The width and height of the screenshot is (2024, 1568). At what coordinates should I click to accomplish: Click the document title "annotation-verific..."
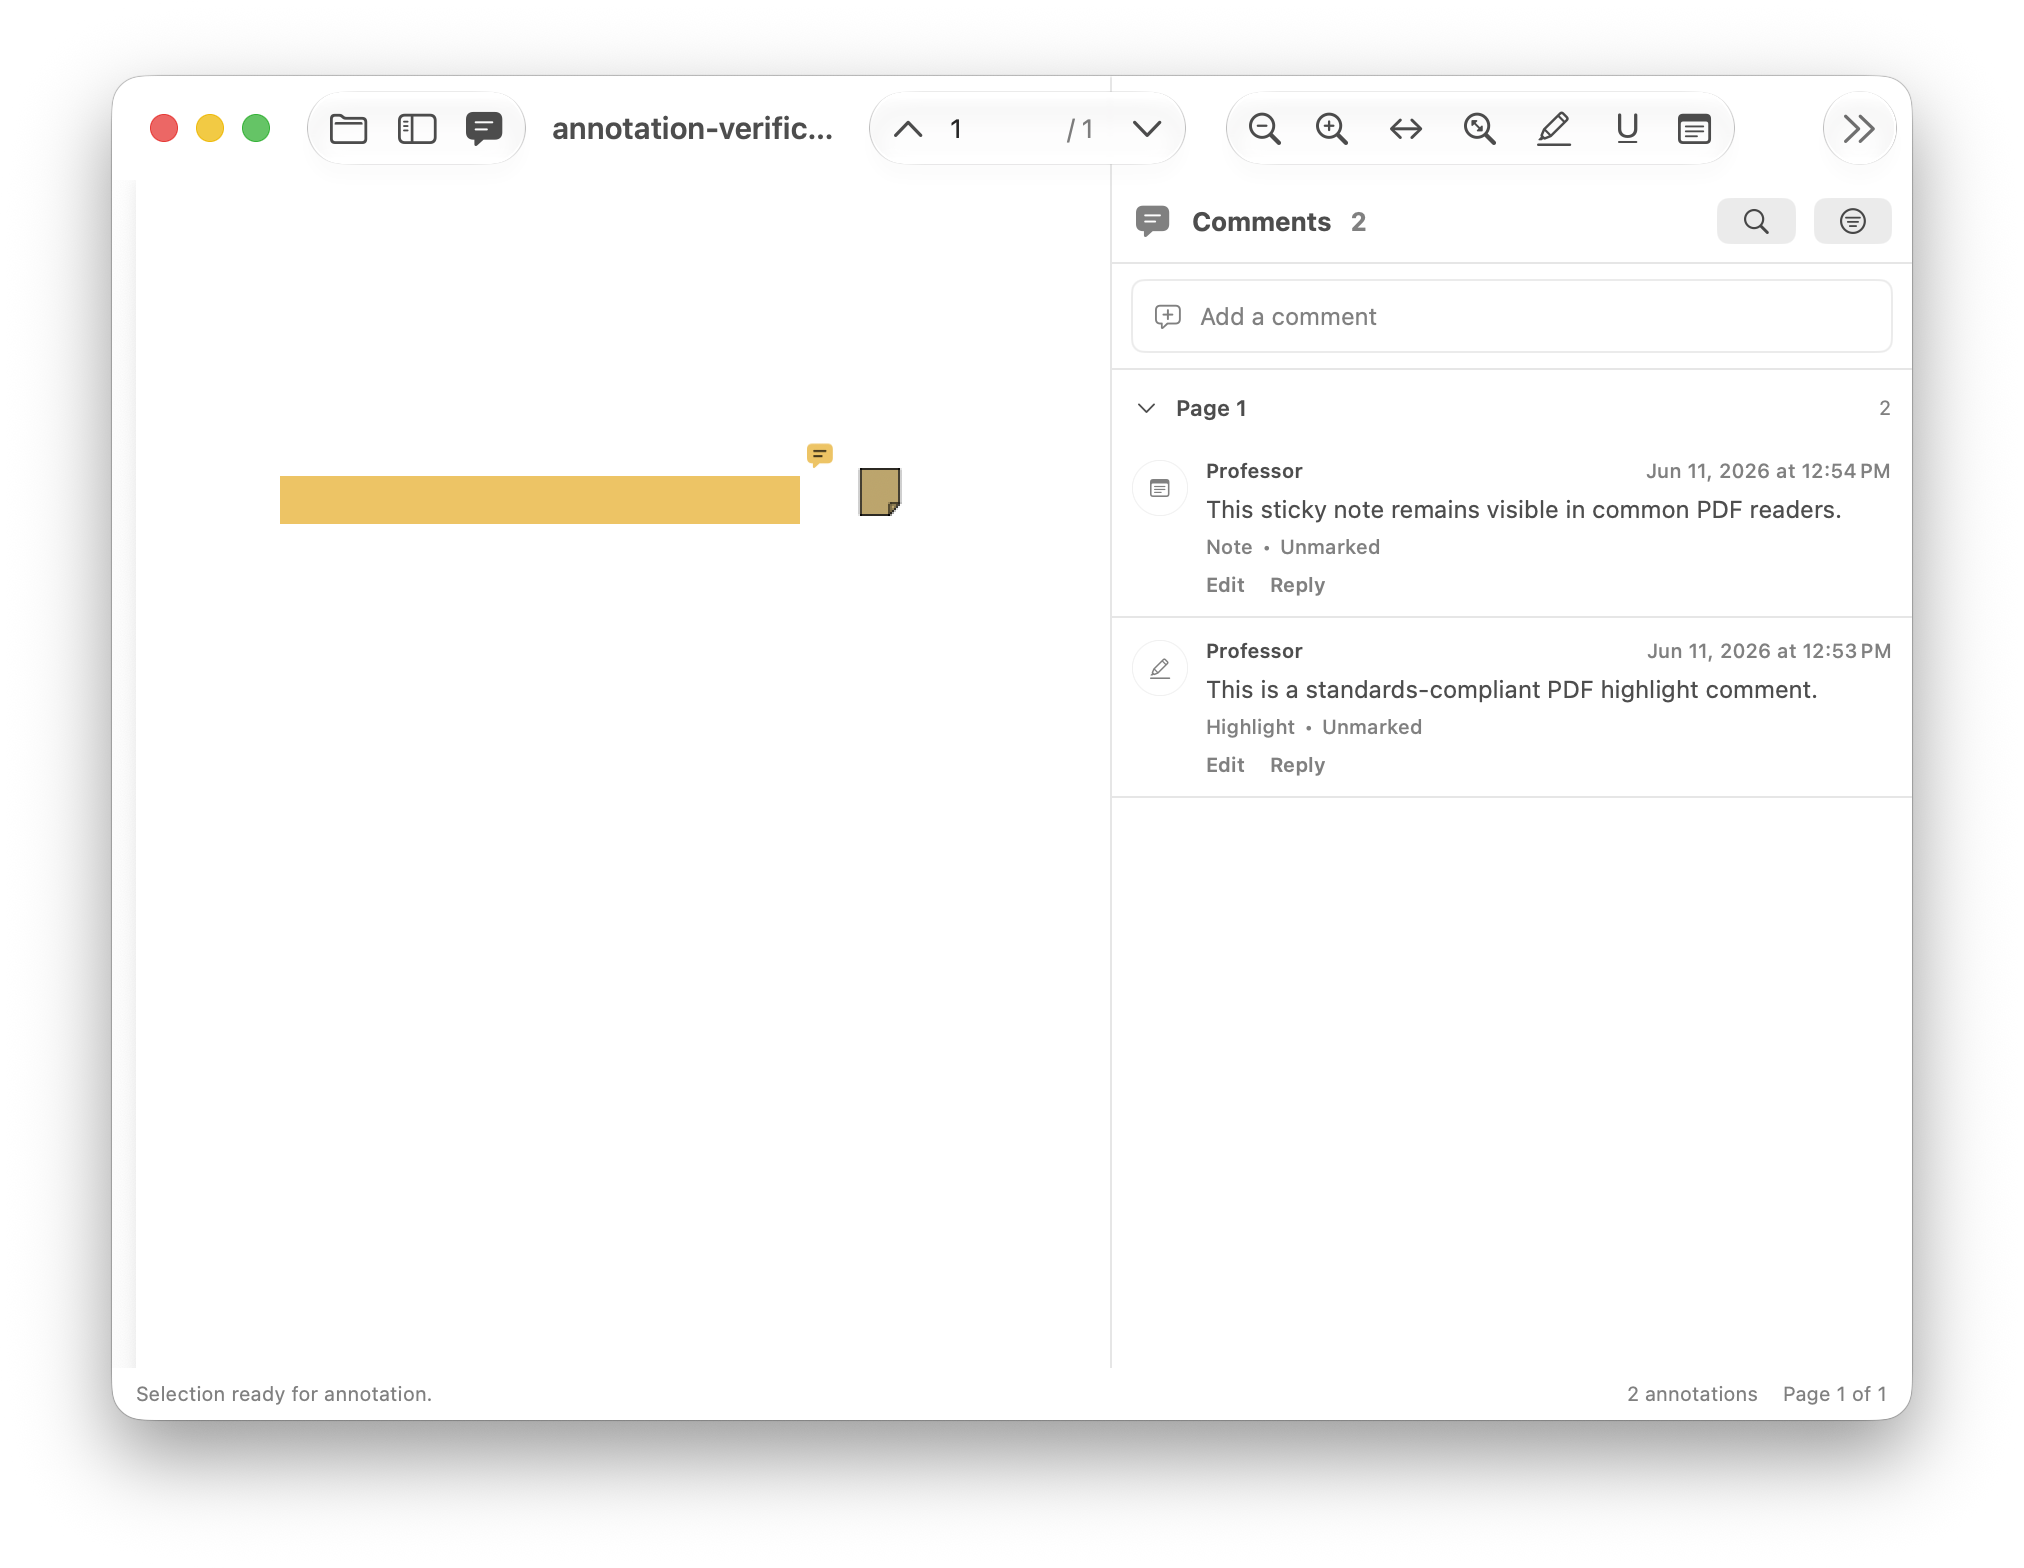(x=692, y=129)
